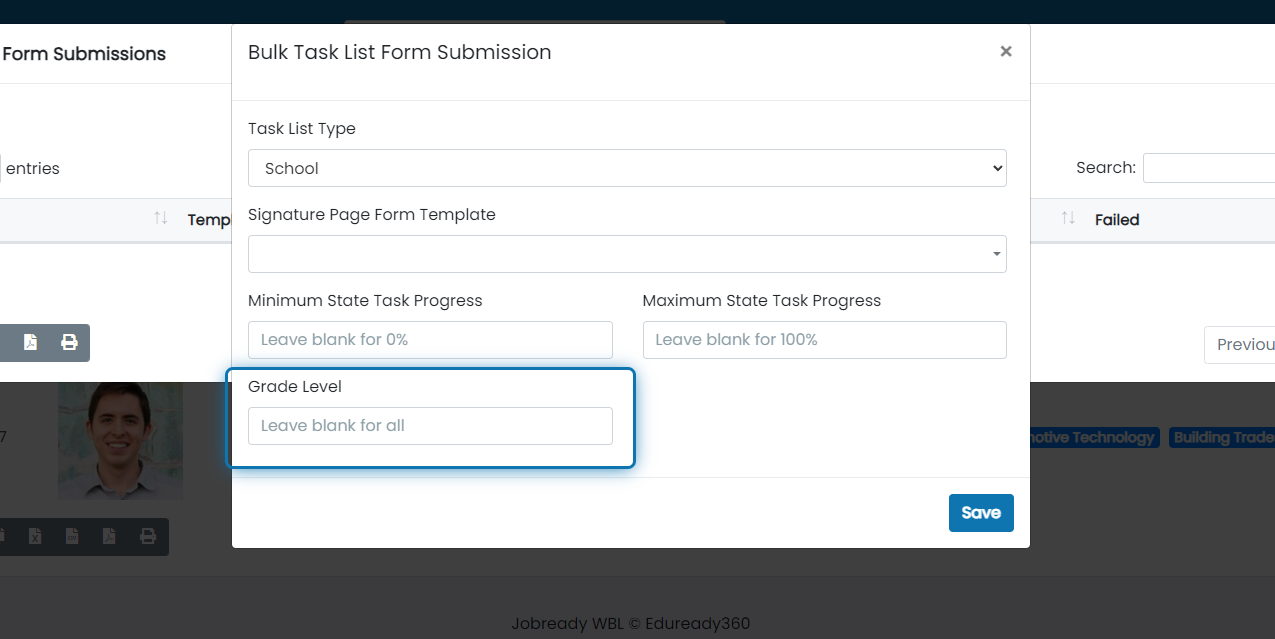Click the Previous pagination button
The image size is (1275, 639).
1240,344
